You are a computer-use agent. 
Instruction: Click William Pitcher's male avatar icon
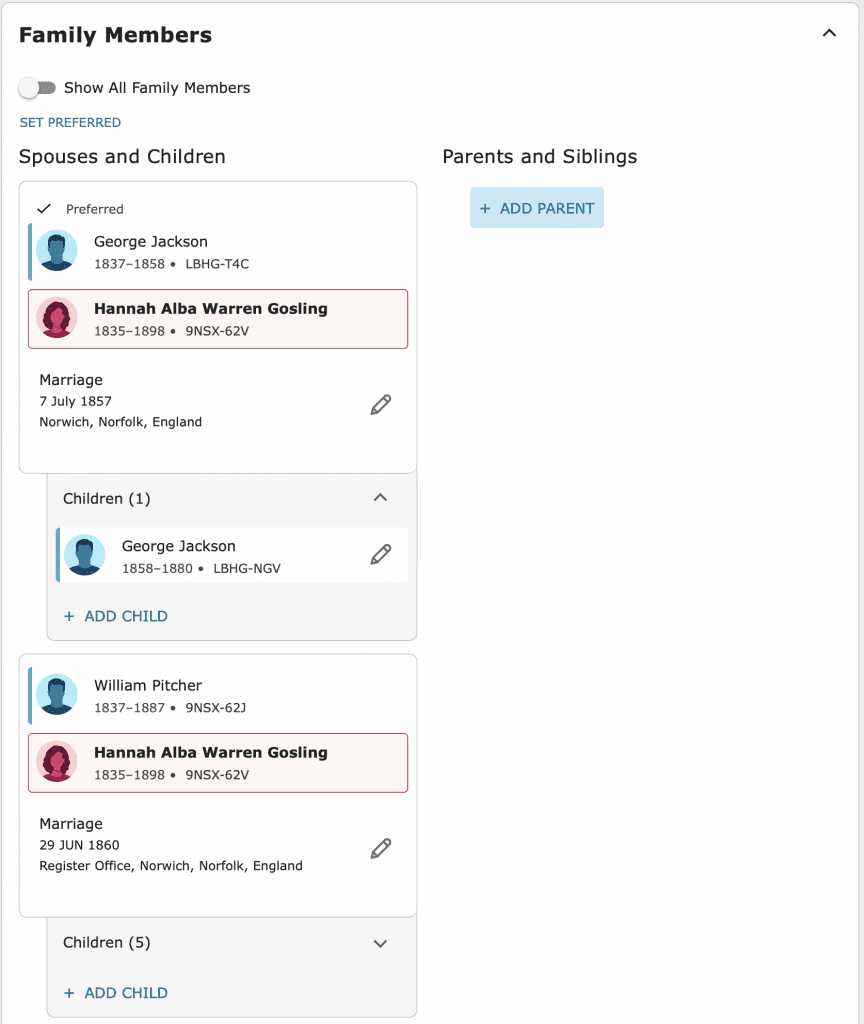57,694
